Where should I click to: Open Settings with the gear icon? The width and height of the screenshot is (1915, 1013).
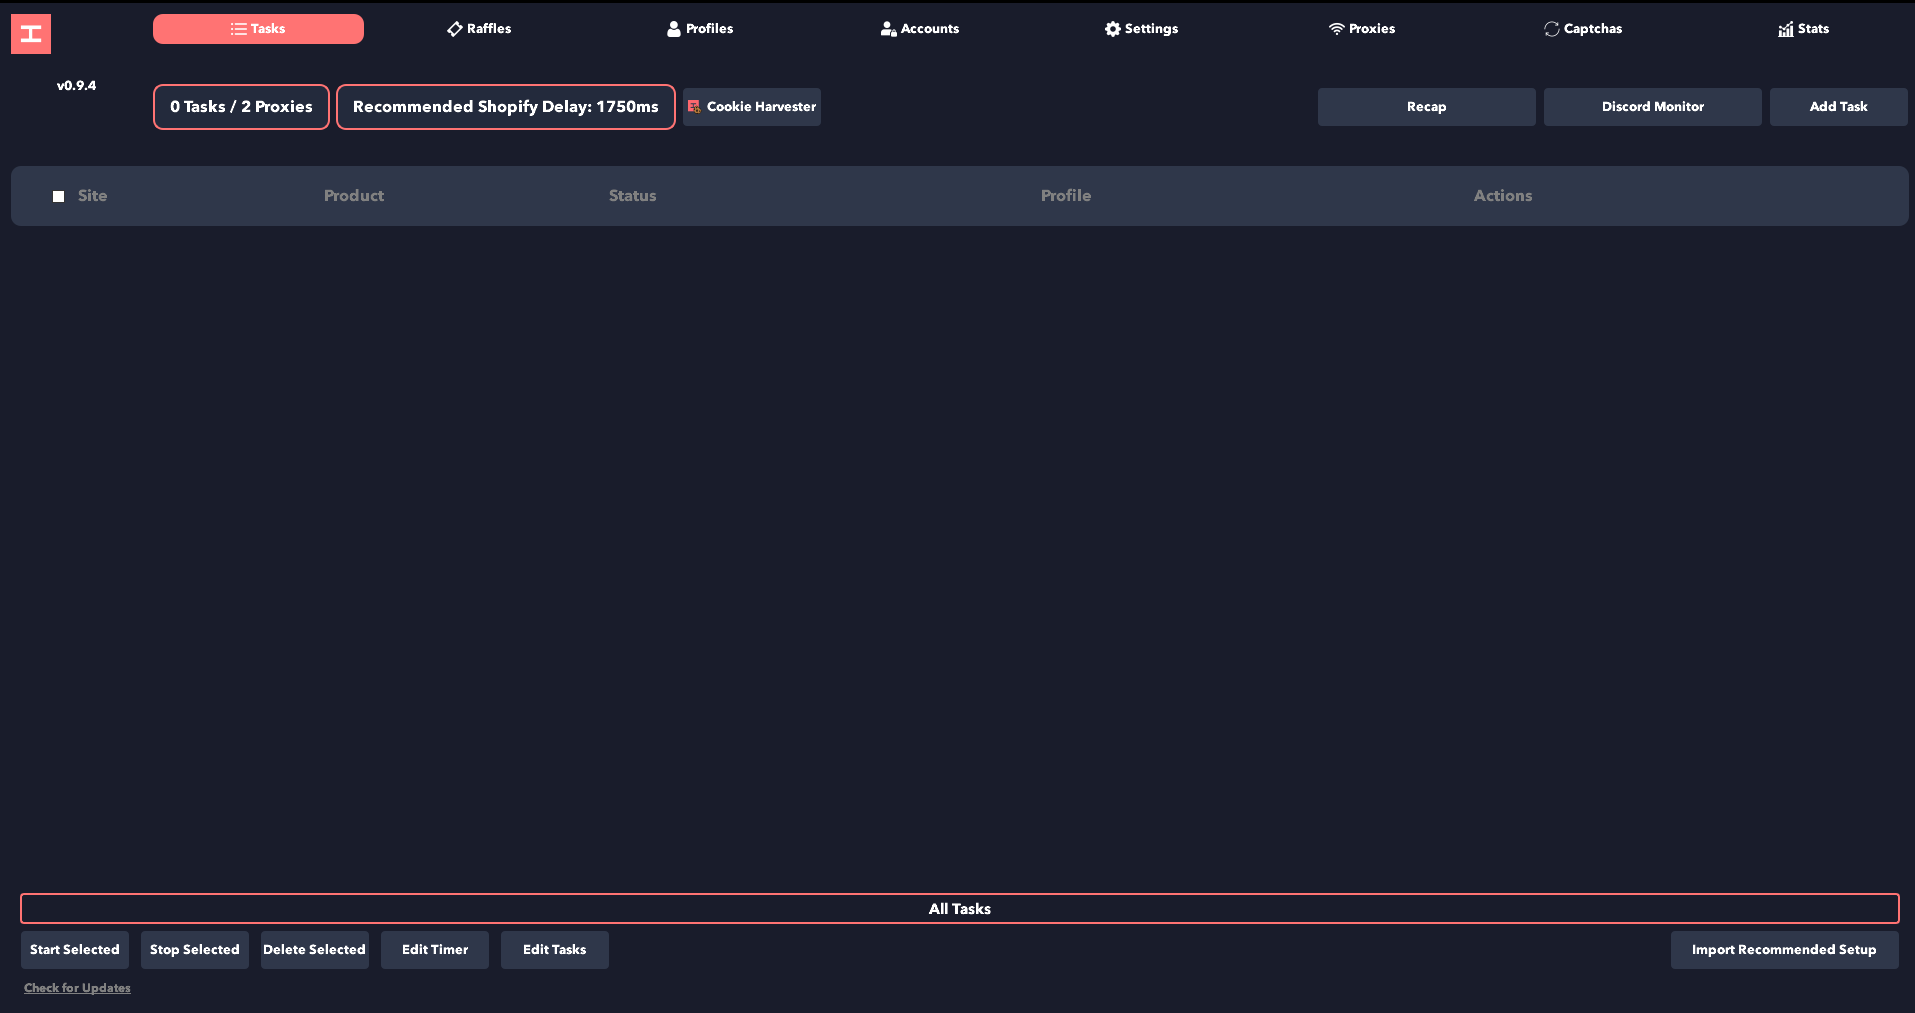(x=1141, y=29)
